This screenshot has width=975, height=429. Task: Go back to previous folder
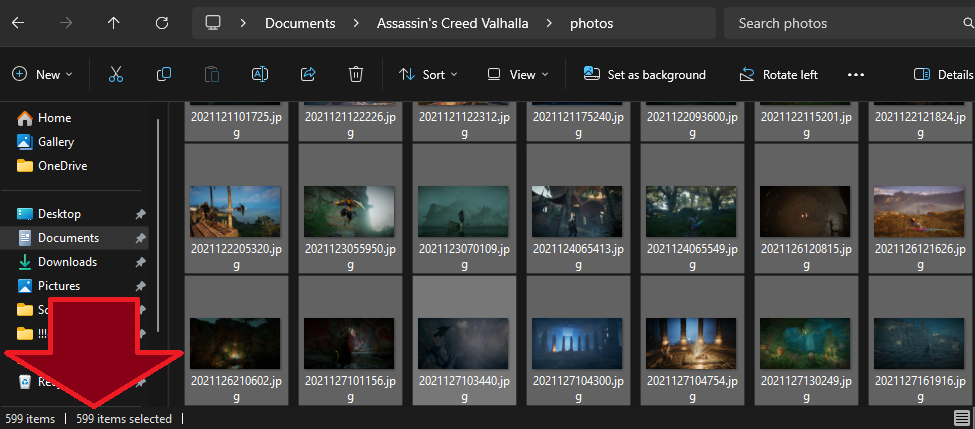18,24
